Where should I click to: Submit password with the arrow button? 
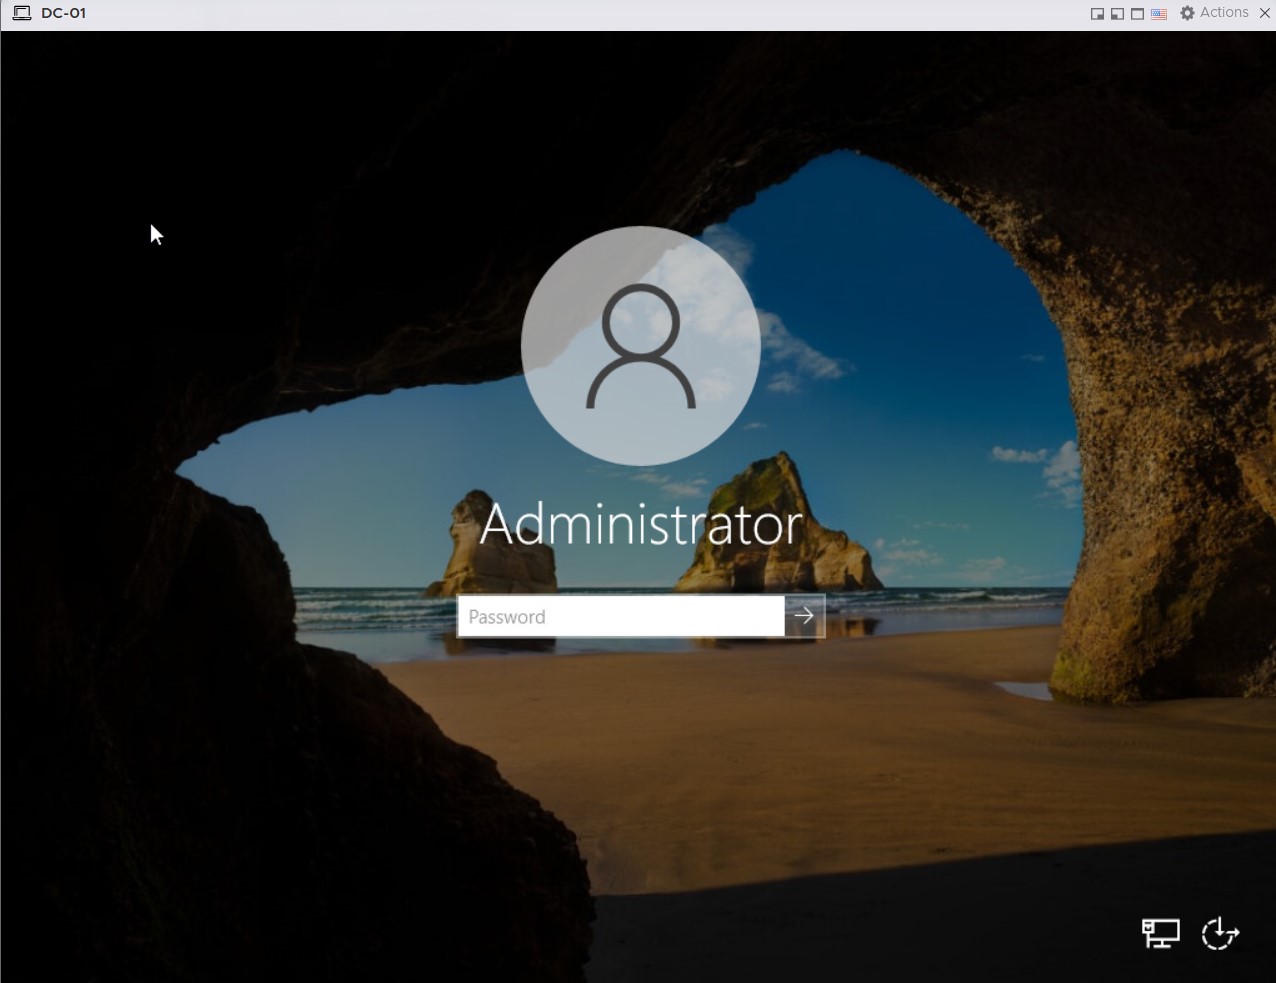804,616
